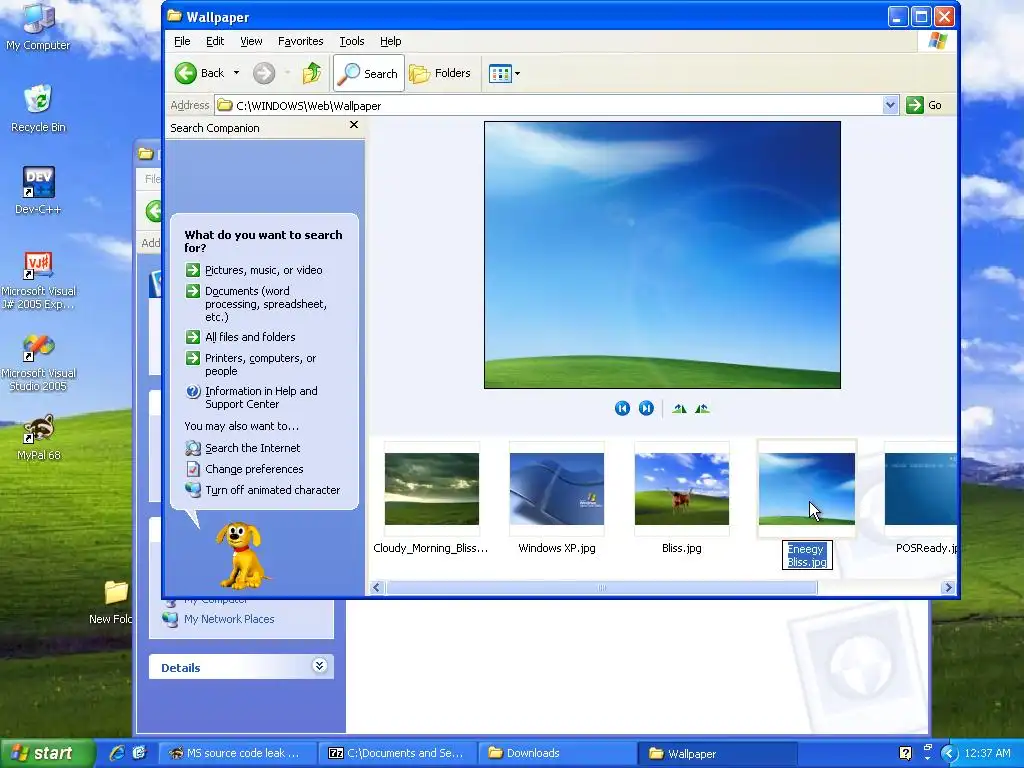Search for Printers, computers, or people
The width and height of the screenshot is (1024, 768).
pyautogui.click(x=251, y=364)
